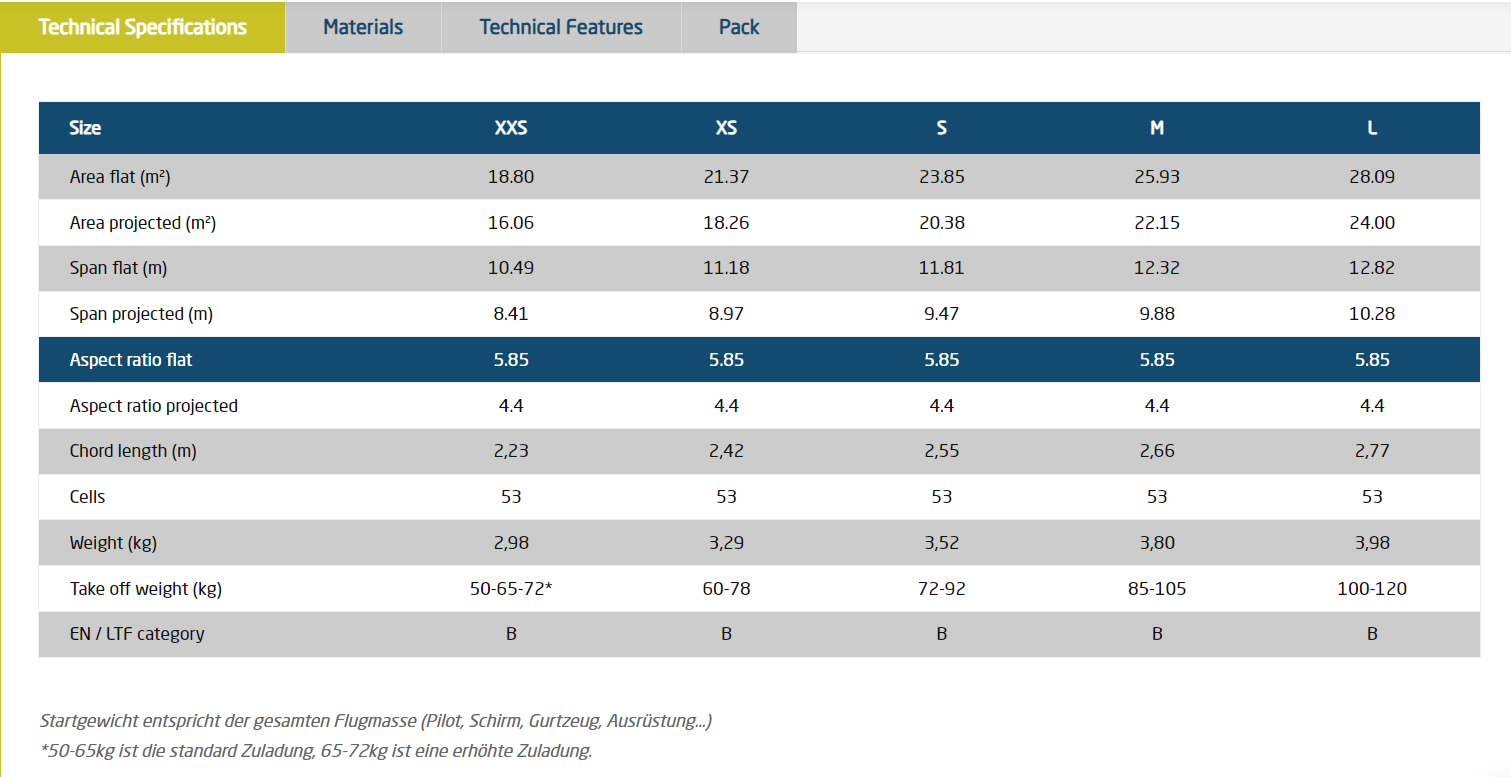Click the 100-120 take off weight value
Viewport: 1511px width, 777px height.
pos(1372,589)
